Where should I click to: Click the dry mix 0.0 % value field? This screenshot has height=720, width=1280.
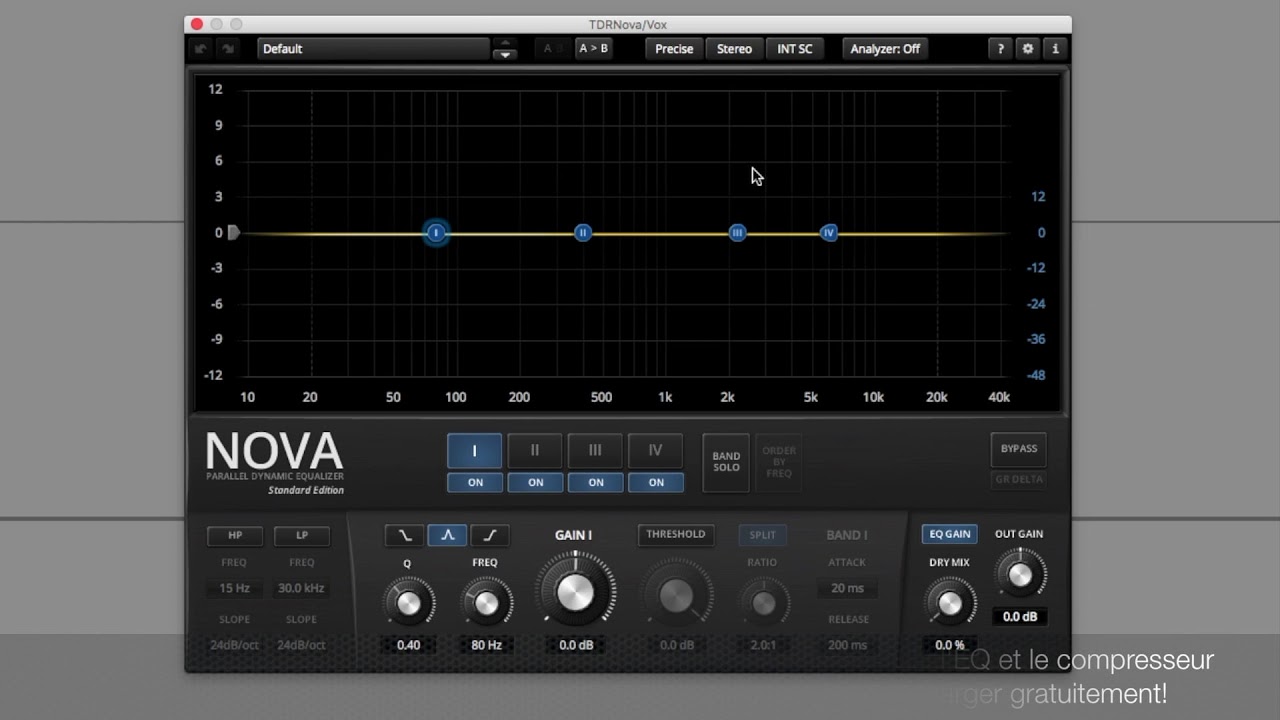[950, 645]
